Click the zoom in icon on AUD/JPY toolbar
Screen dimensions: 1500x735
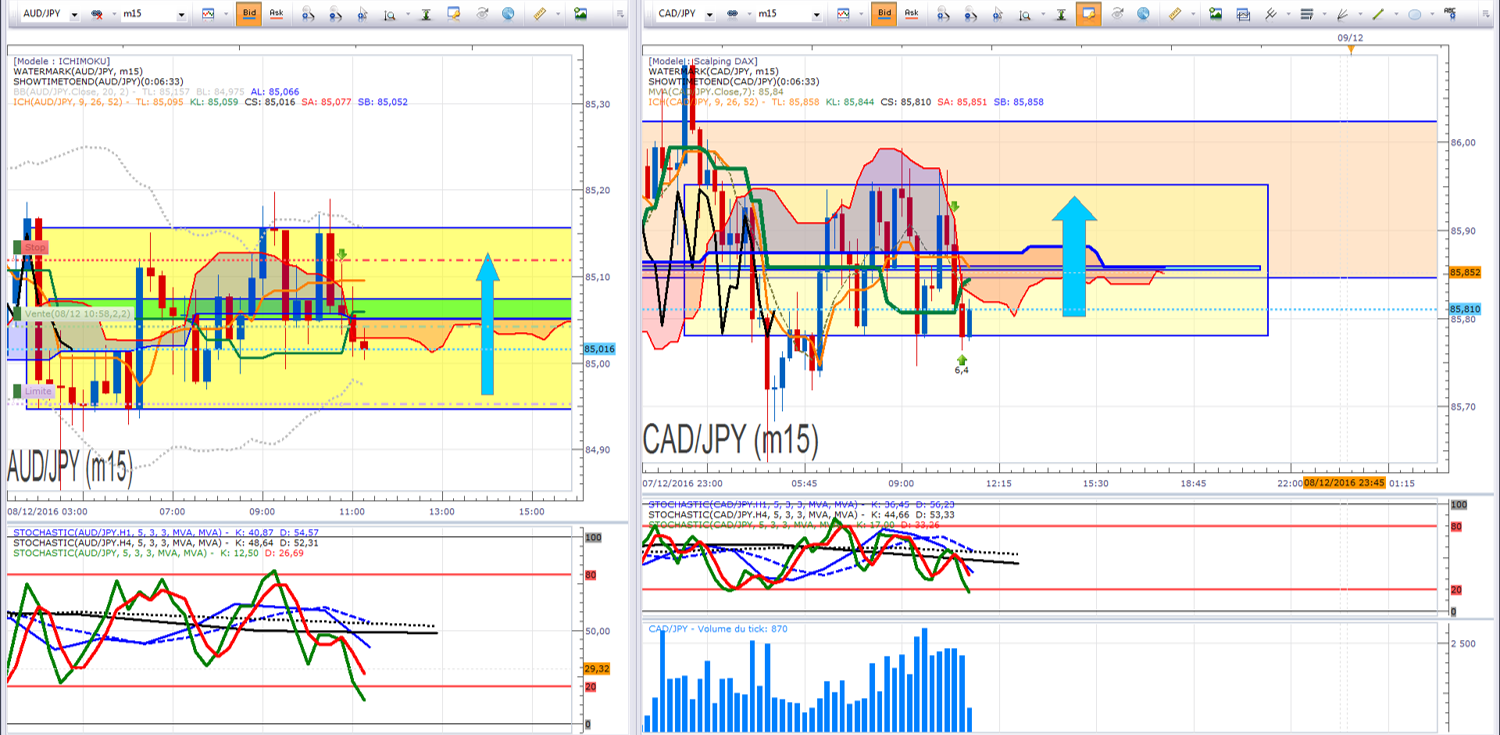307,15
